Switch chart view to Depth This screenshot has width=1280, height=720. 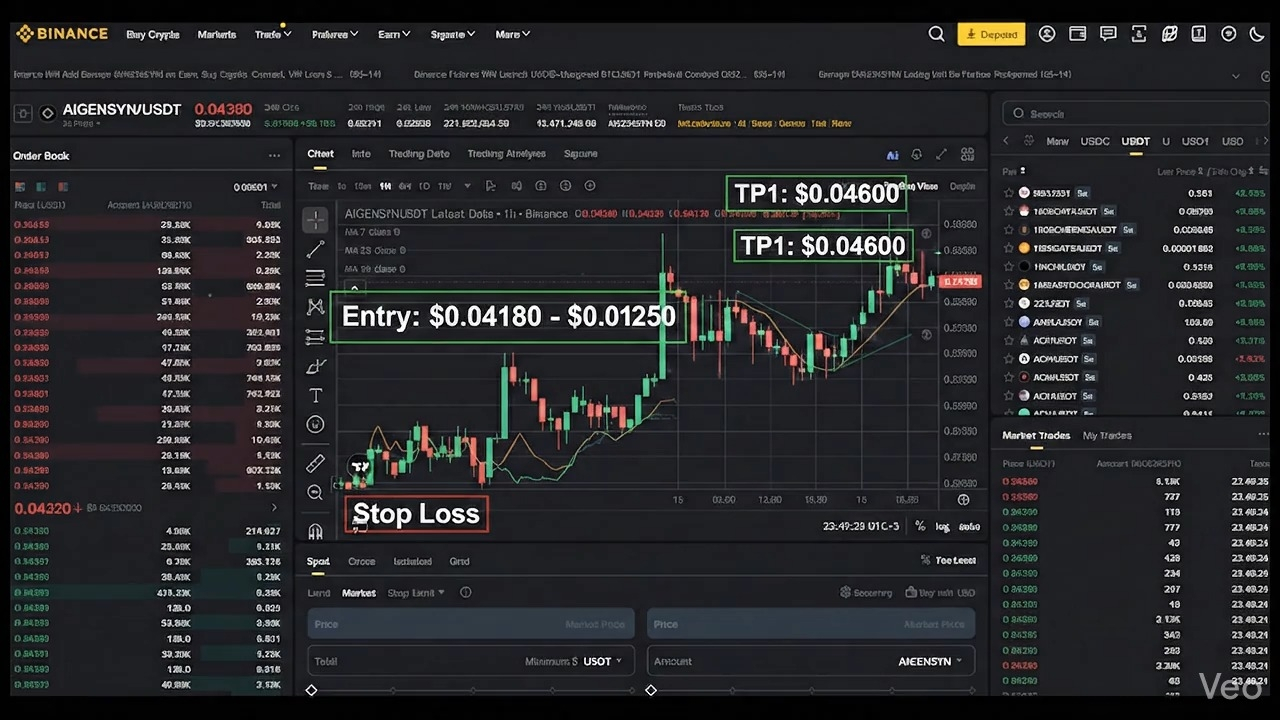pos(962,186)
